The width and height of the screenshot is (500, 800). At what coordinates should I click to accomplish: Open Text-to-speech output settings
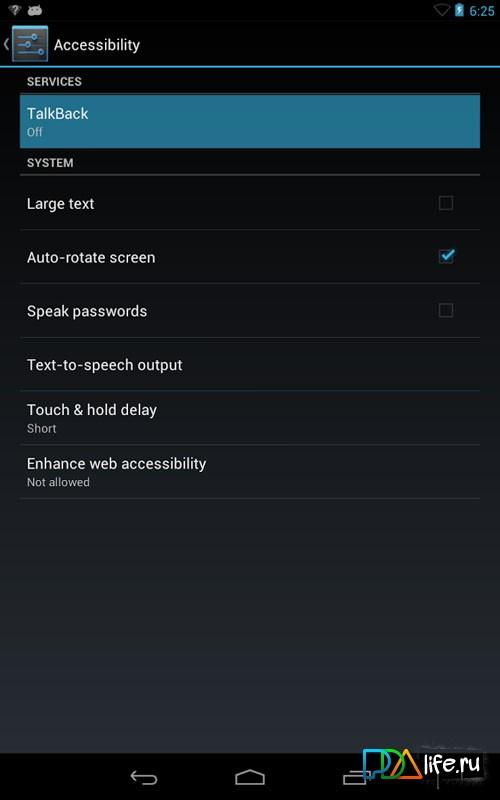pyautogui.click(x=250, y=364)
